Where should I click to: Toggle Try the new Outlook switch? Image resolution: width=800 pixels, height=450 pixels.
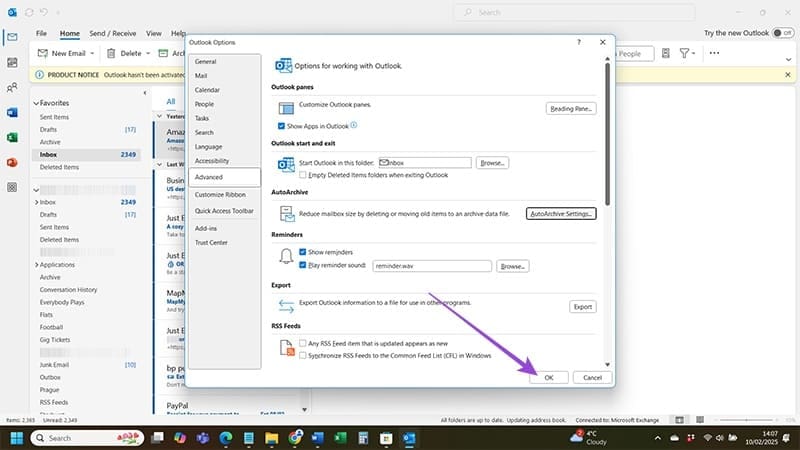782,33
